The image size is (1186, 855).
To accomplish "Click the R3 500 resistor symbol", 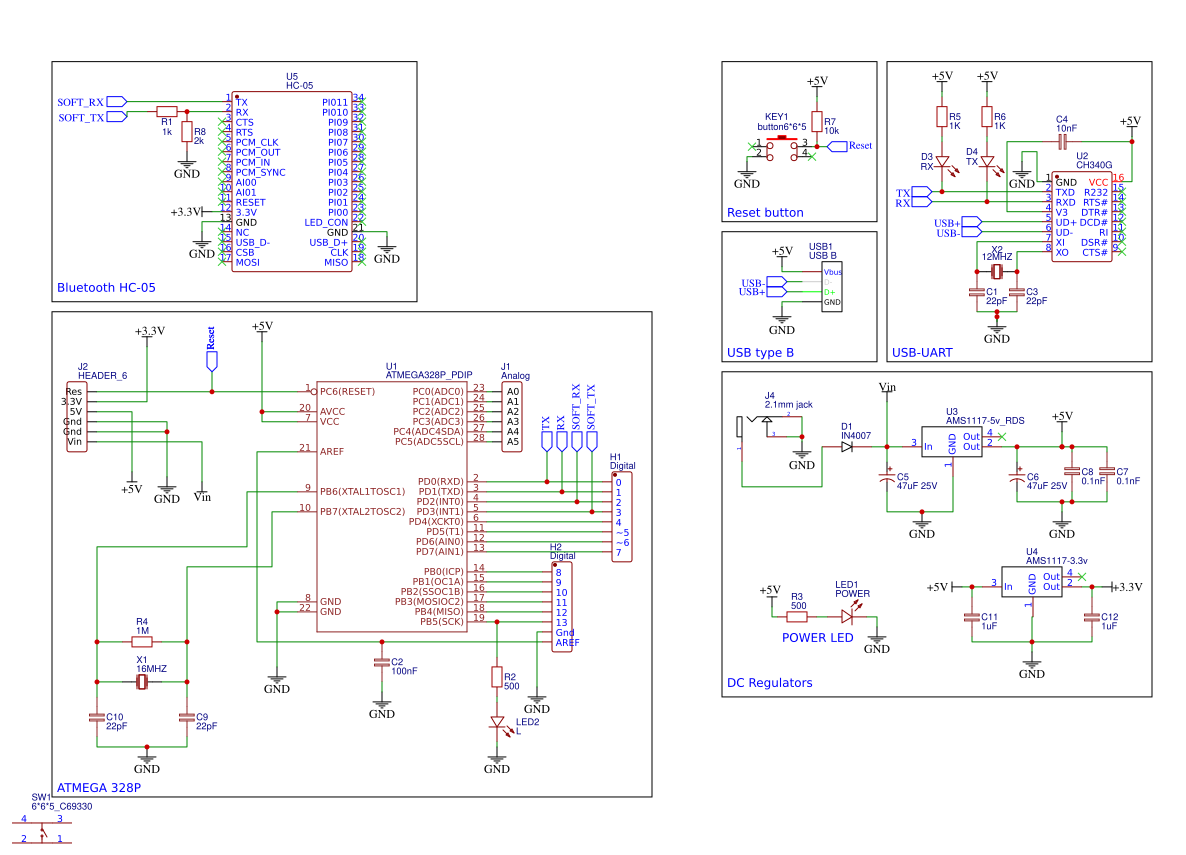I will pyautogui.click(x=797, y=617).
